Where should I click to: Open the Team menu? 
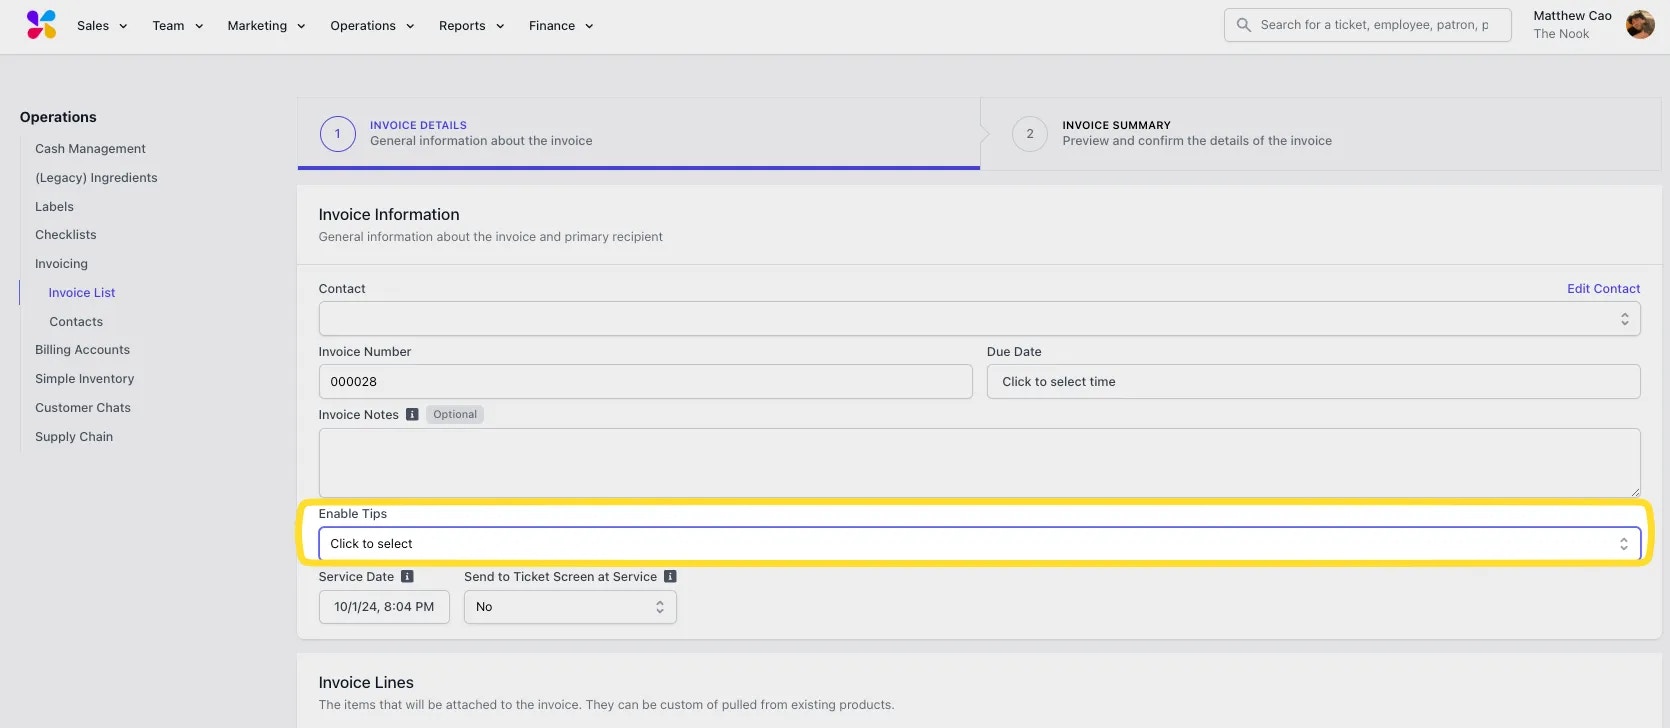178,26
